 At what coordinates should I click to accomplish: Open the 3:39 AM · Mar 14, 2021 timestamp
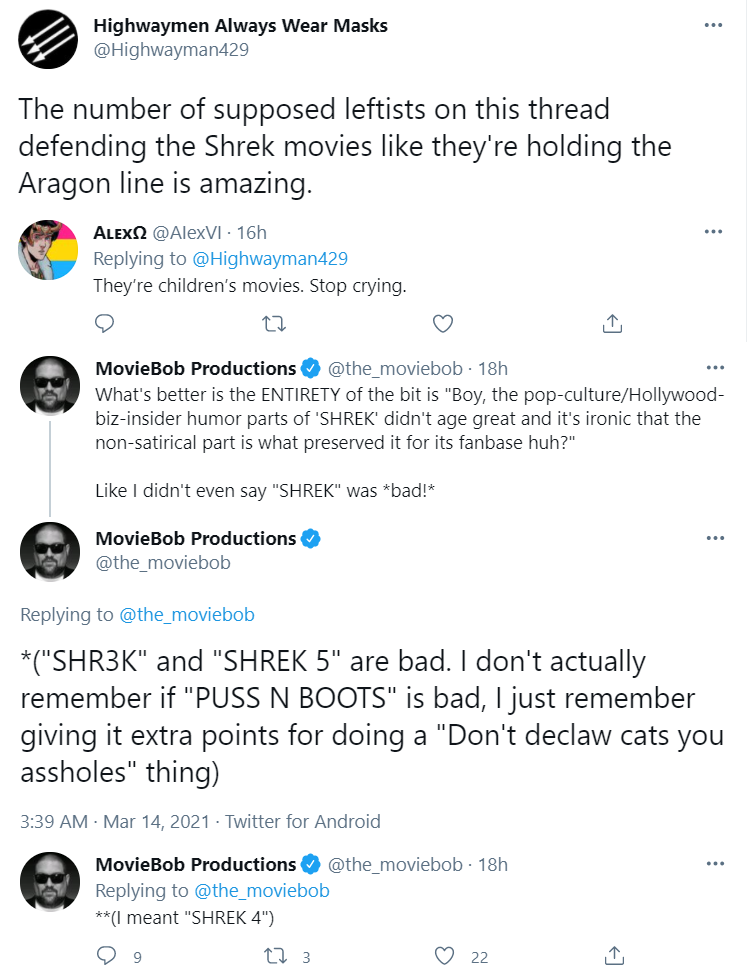coord(115,821)
